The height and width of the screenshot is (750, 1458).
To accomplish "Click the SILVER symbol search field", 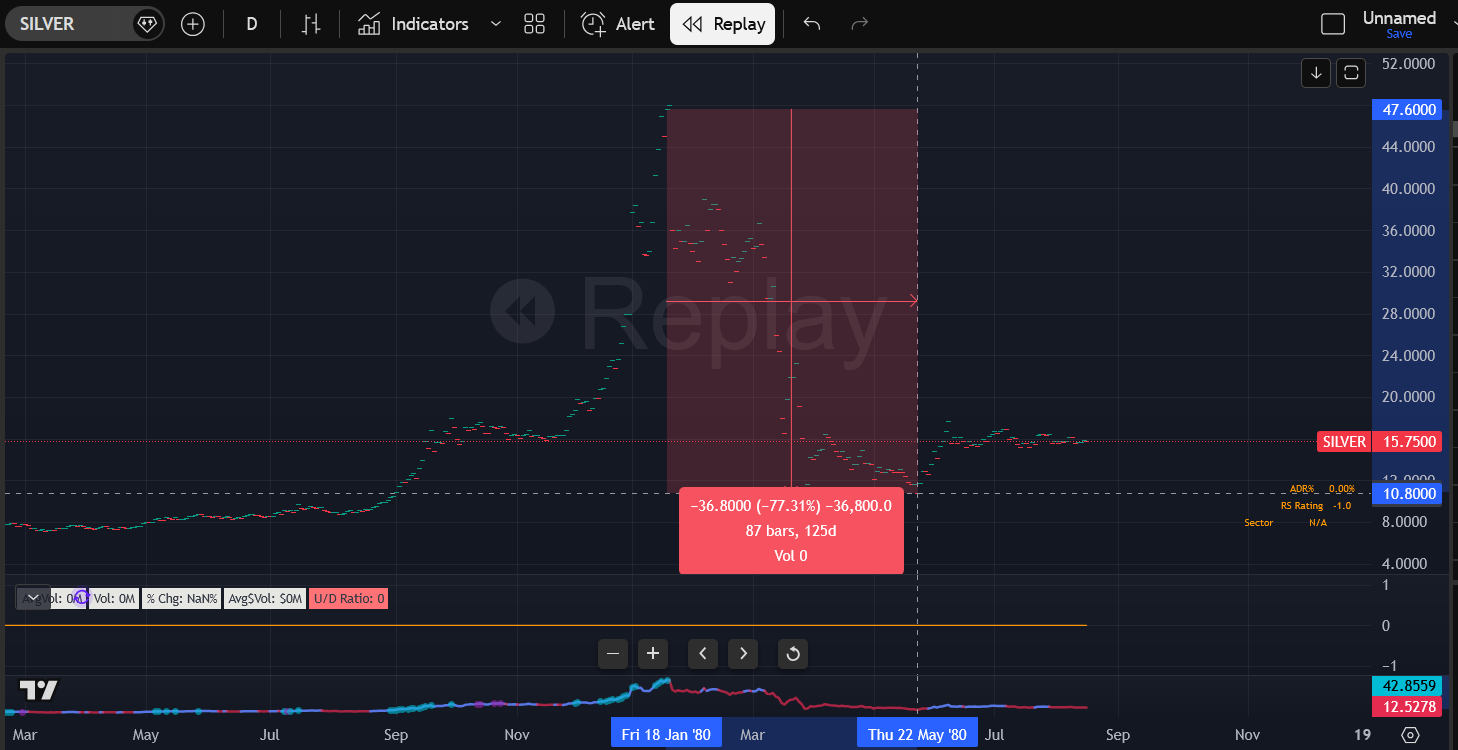I will point(70,24).
